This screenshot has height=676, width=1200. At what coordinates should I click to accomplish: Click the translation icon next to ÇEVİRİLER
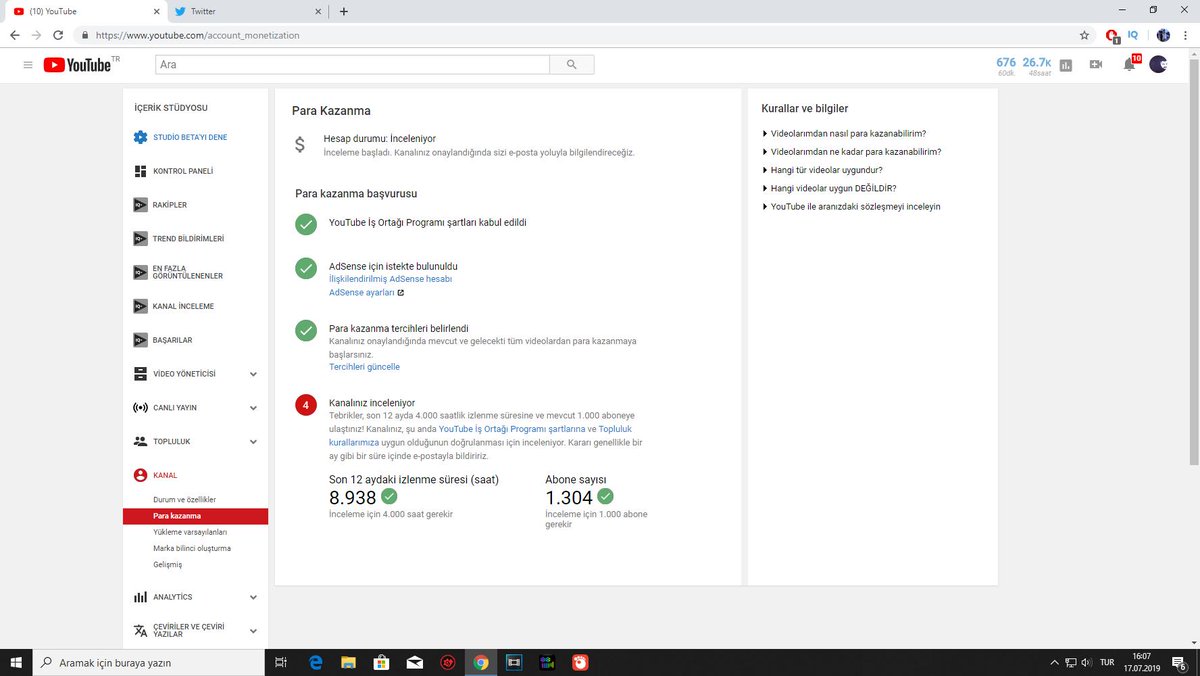pos(141,630)
